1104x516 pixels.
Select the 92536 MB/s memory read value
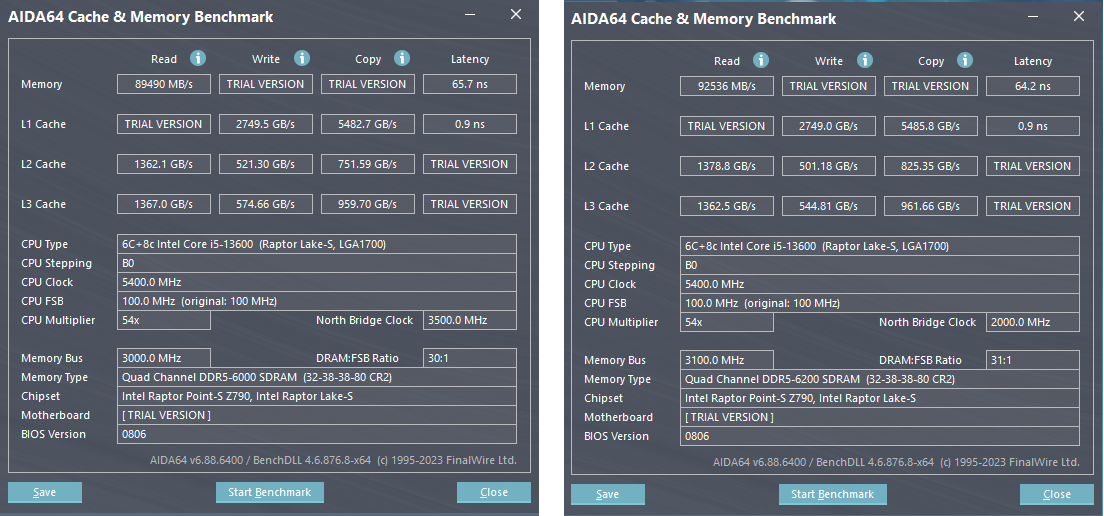(727, 86)
